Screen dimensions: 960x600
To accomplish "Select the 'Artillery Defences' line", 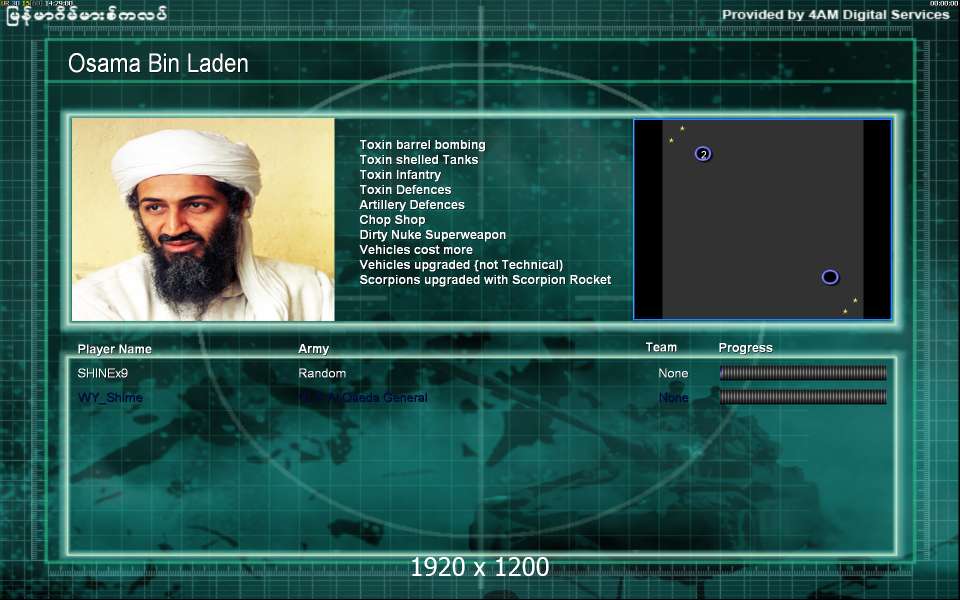I will tap(412, 205).
